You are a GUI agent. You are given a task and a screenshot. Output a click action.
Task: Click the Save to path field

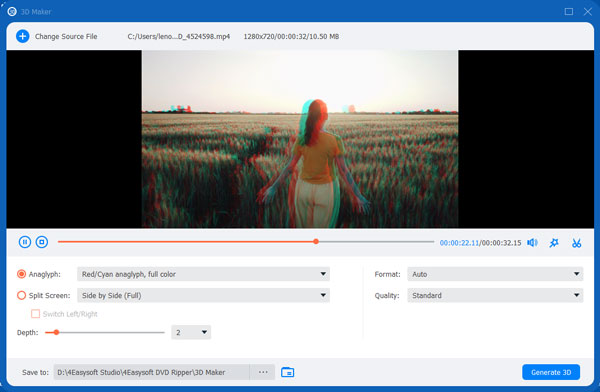coord(152,372)
